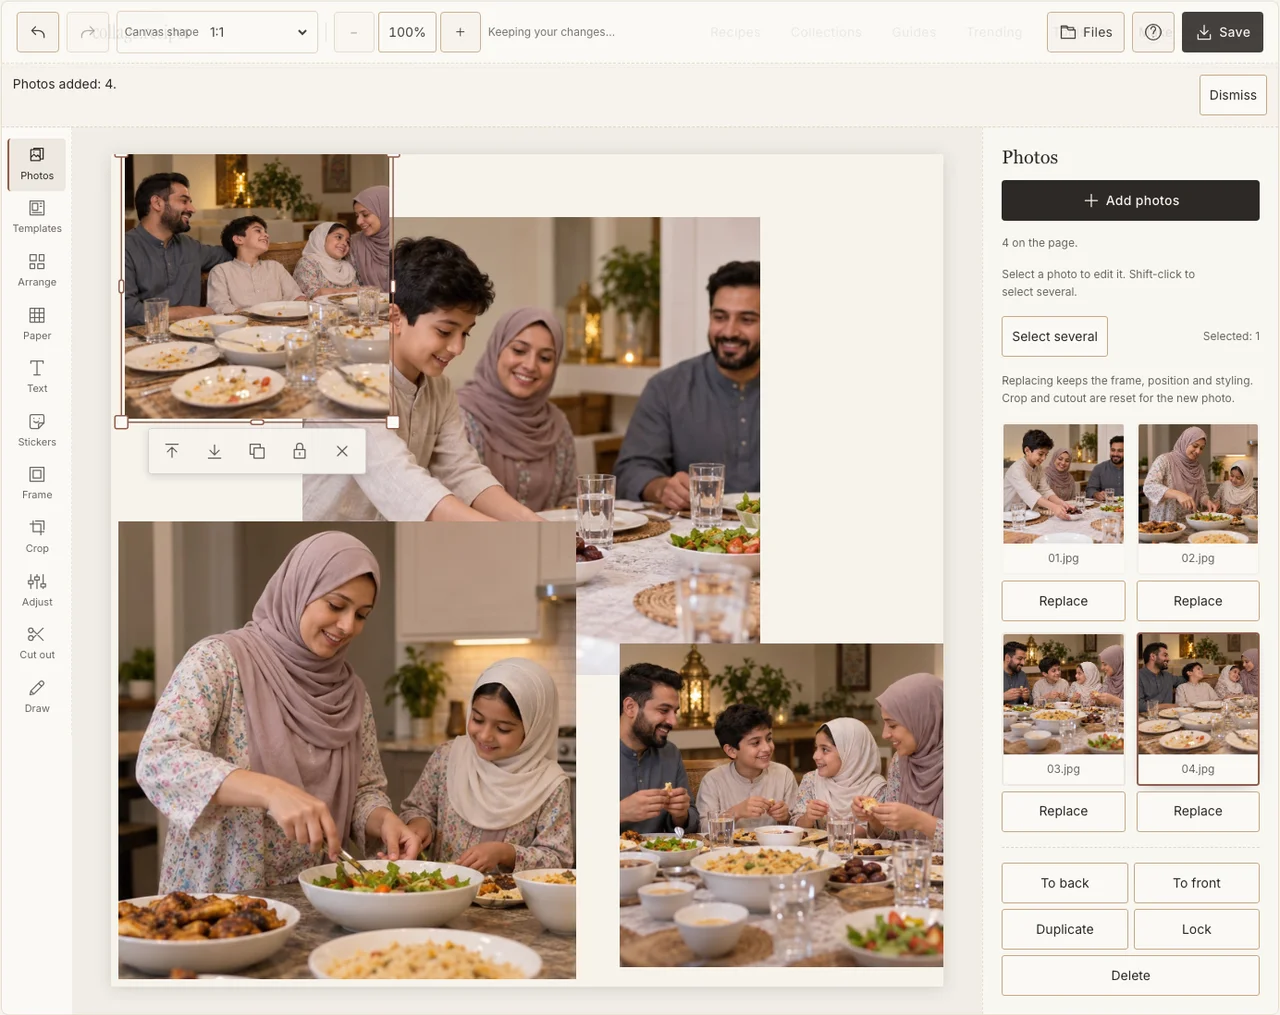Image resolution: width=1280 pixels, height=1015 pixels.
Task: Click the Lock panel button
Action: tap(1197, 929)
